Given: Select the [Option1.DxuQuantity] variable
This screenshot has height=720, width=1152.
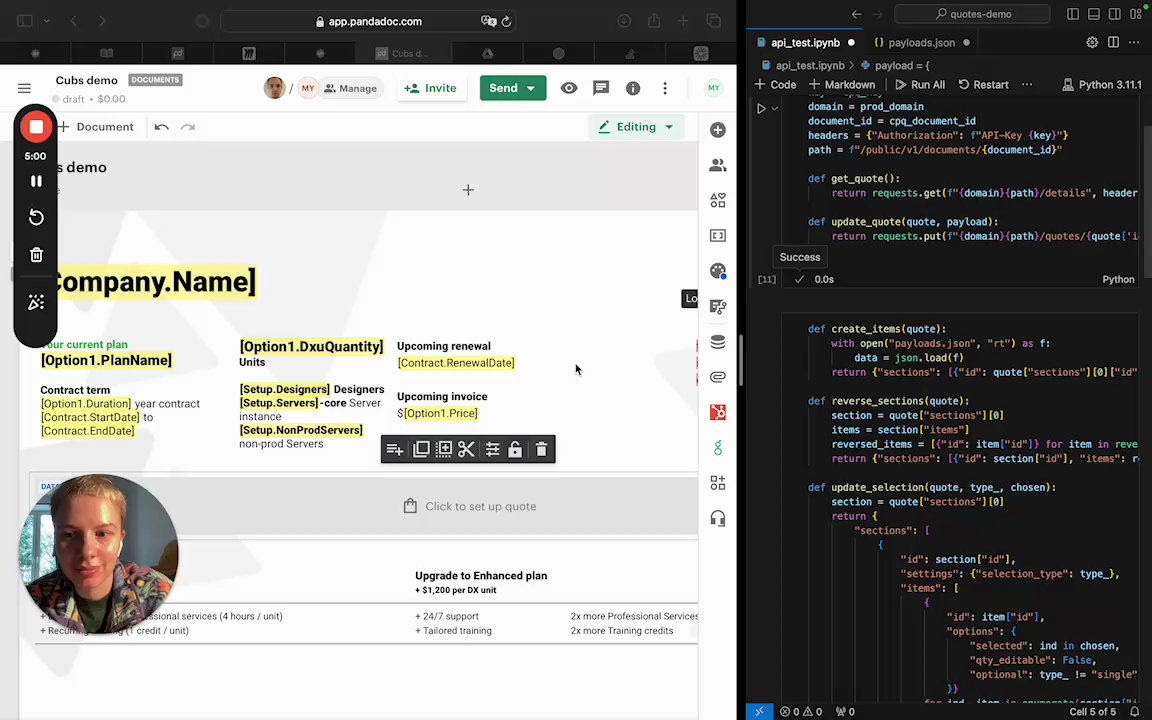Looking at the screenshot, I should click(312, 347).
